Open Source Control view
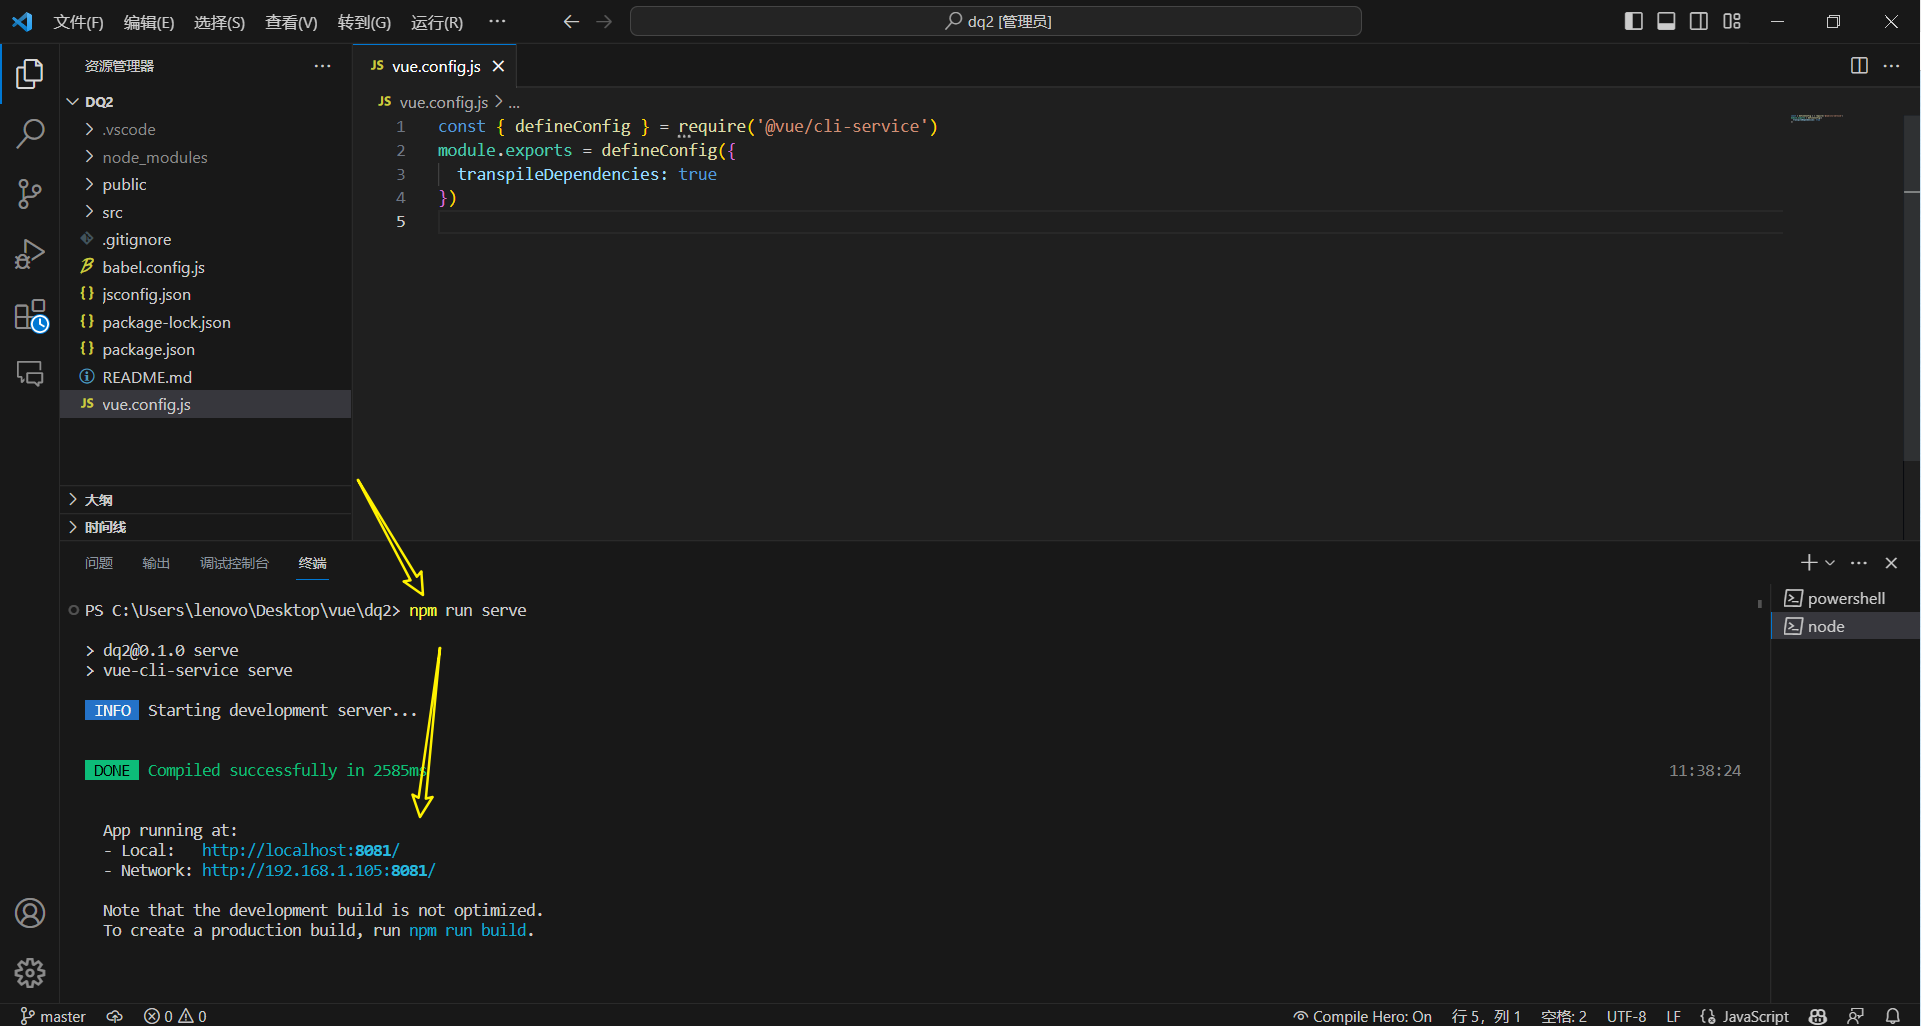 (30, 194)
